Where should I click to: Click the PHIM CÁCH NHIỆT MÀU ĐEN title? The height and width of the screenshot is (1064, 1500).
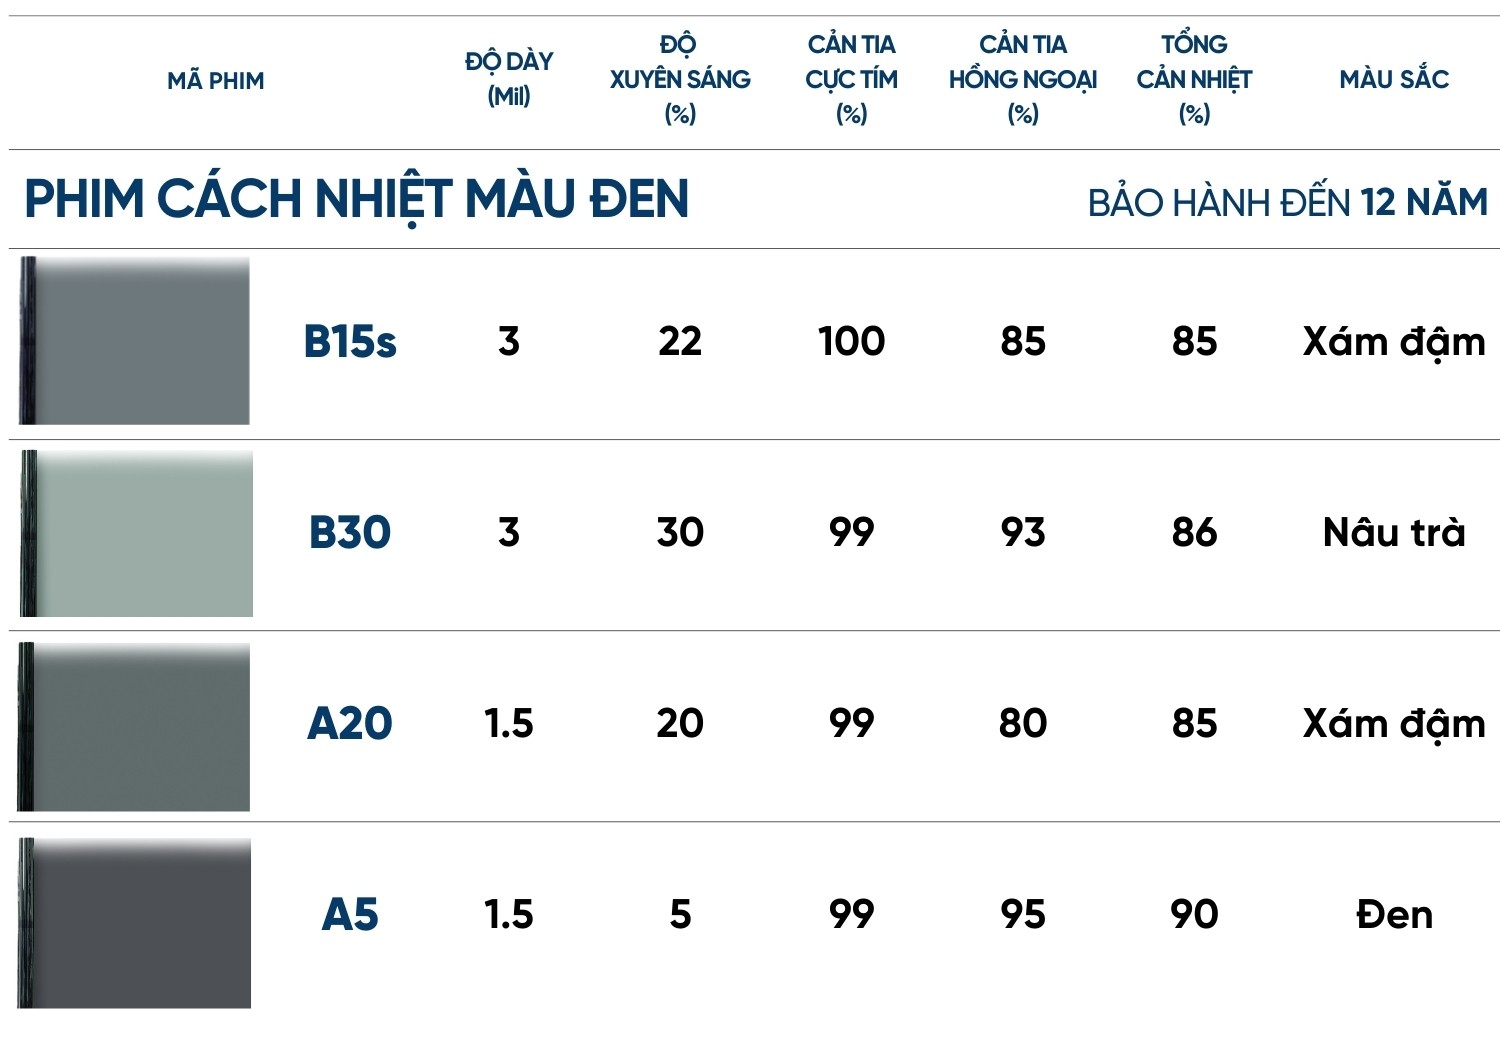pos(357,199)
